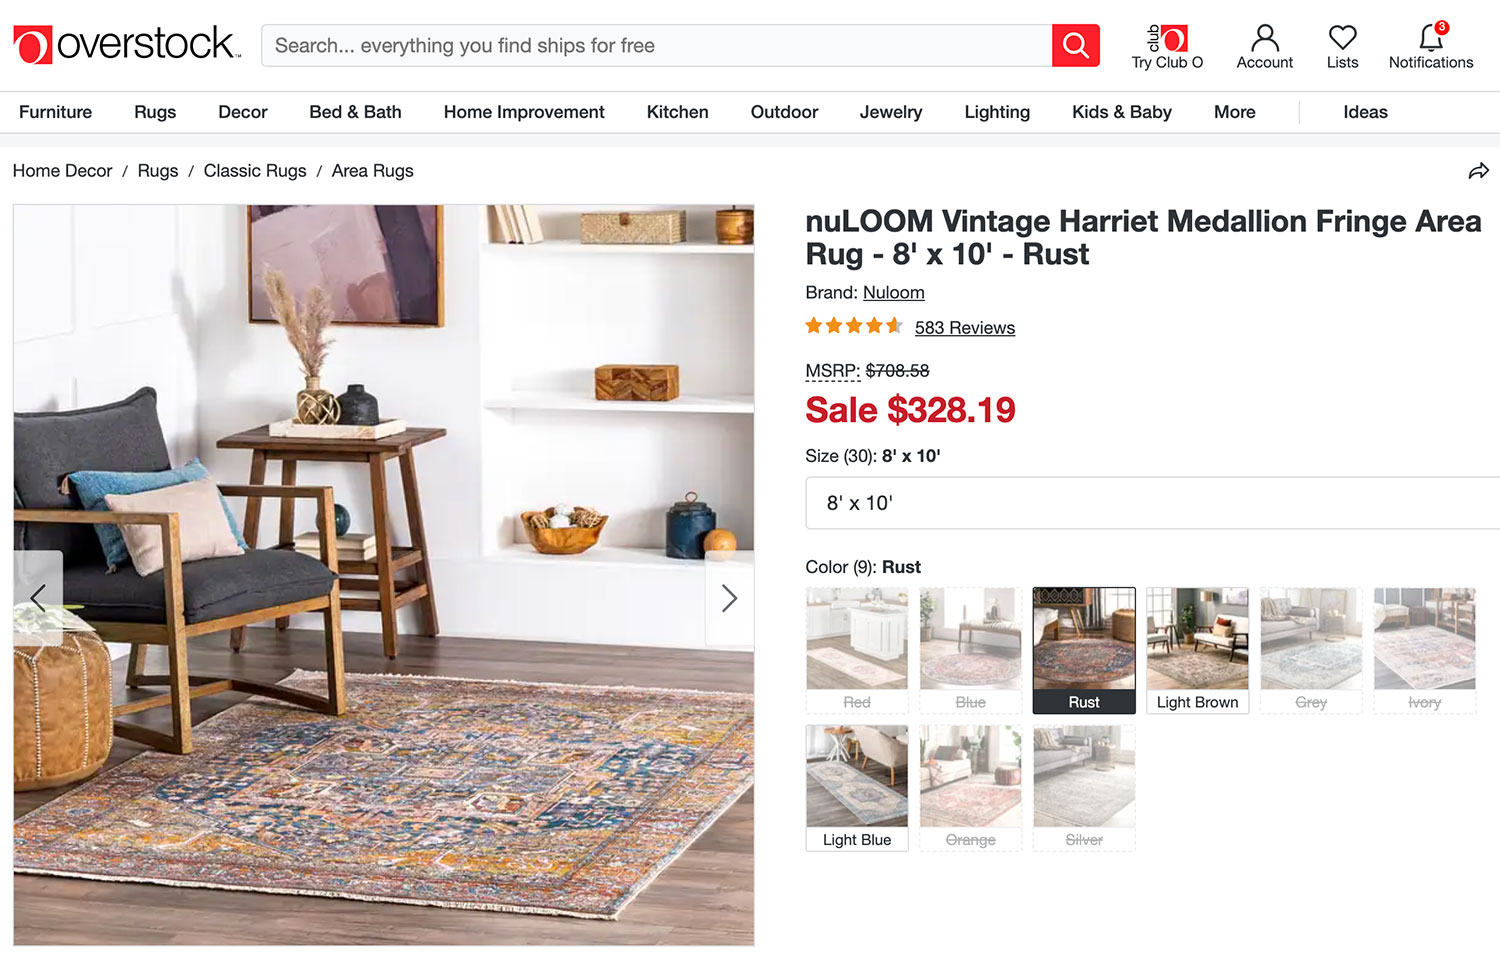
Task: Go to the Overstock logo homepage
Action: [127, 44]
